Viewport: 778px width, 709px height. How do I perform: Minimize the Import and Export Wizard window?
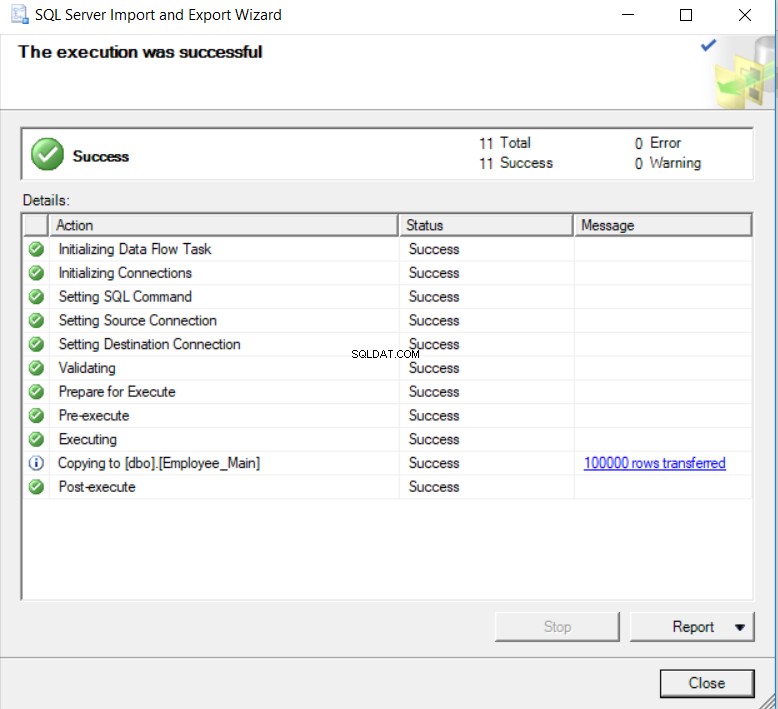[628, 15]
